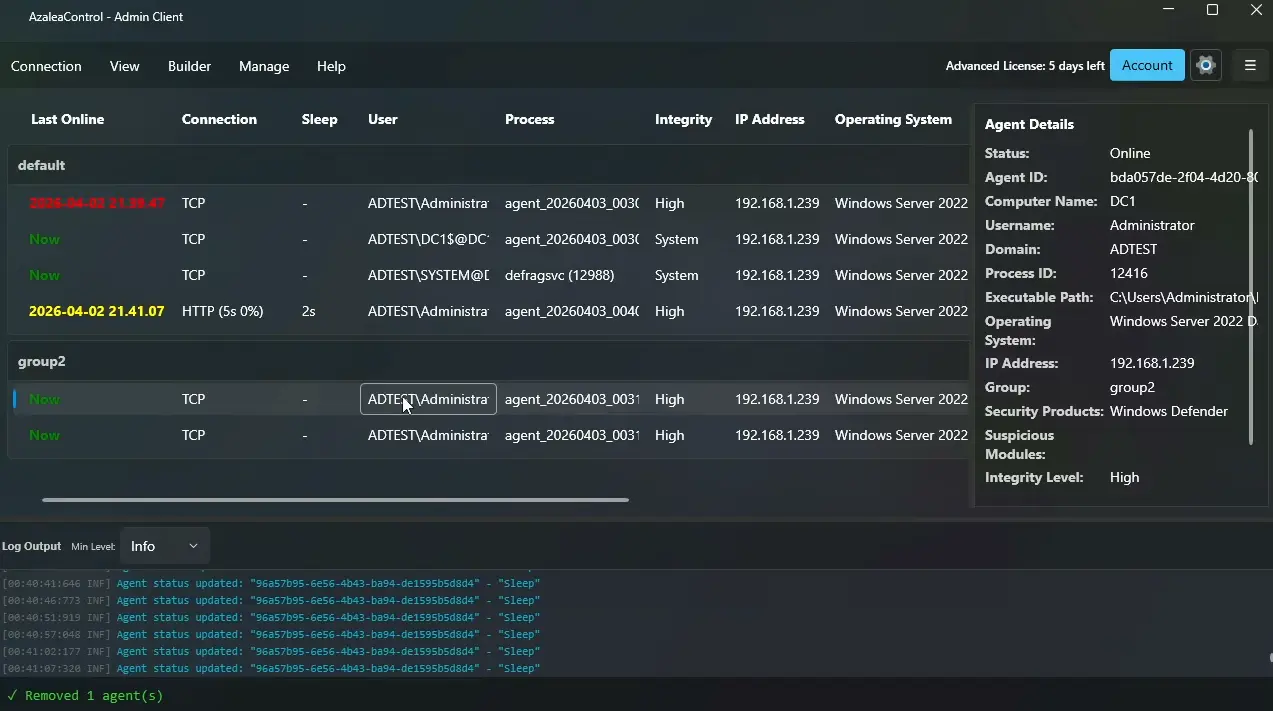Viewport: 1273px width, 711px height.
Task: Sort by the Connection column header
Action: click(219, 119)
